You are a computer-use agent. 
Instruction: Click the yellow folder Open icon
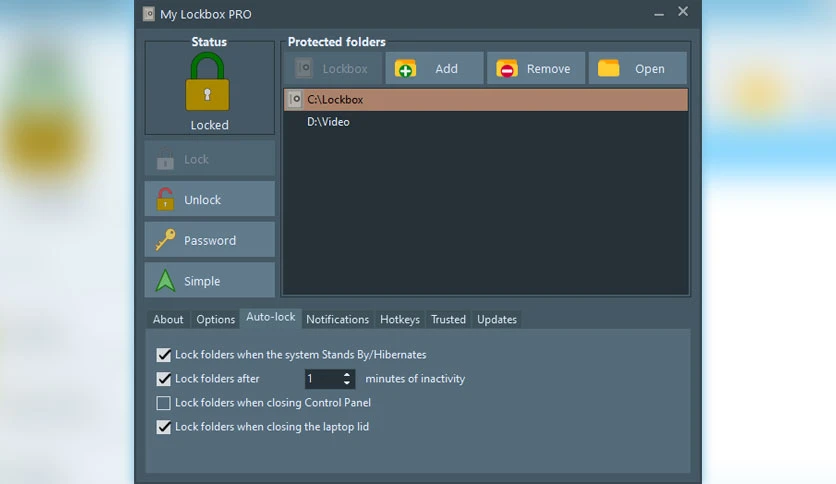click(x=608, y=68)
